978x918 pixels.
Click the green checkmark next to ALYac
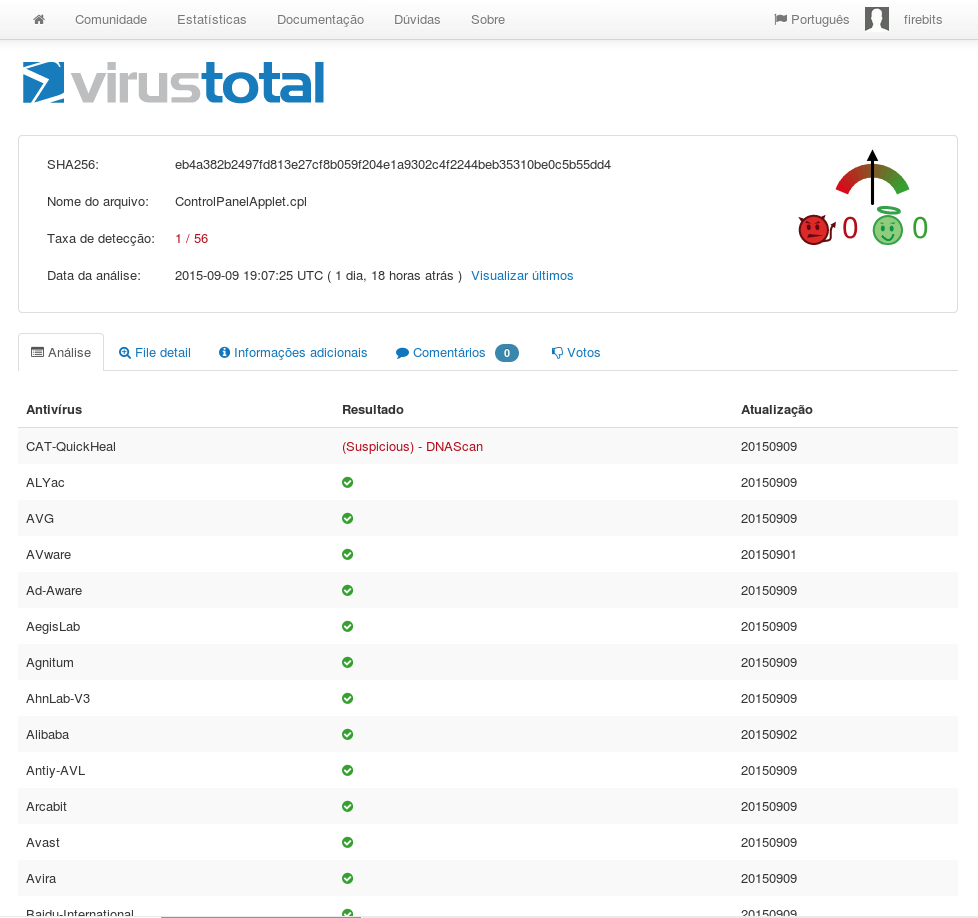(x=347, y=482)
